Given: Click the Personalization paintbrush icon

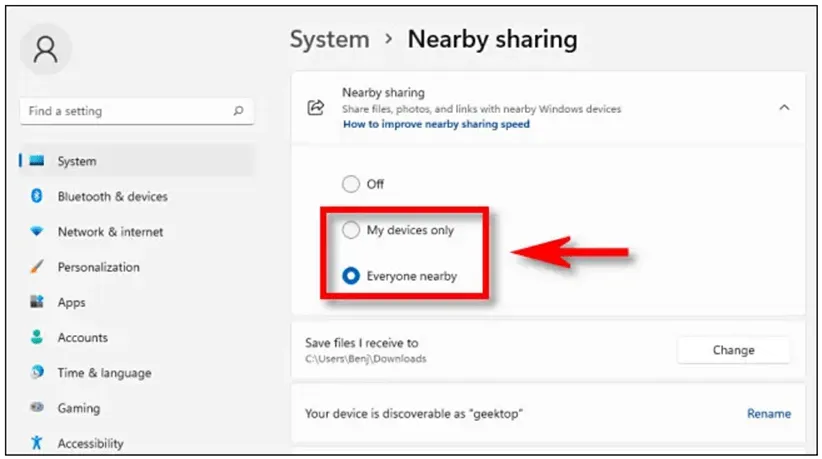Looking at the screenshot, I should [38, 267].
